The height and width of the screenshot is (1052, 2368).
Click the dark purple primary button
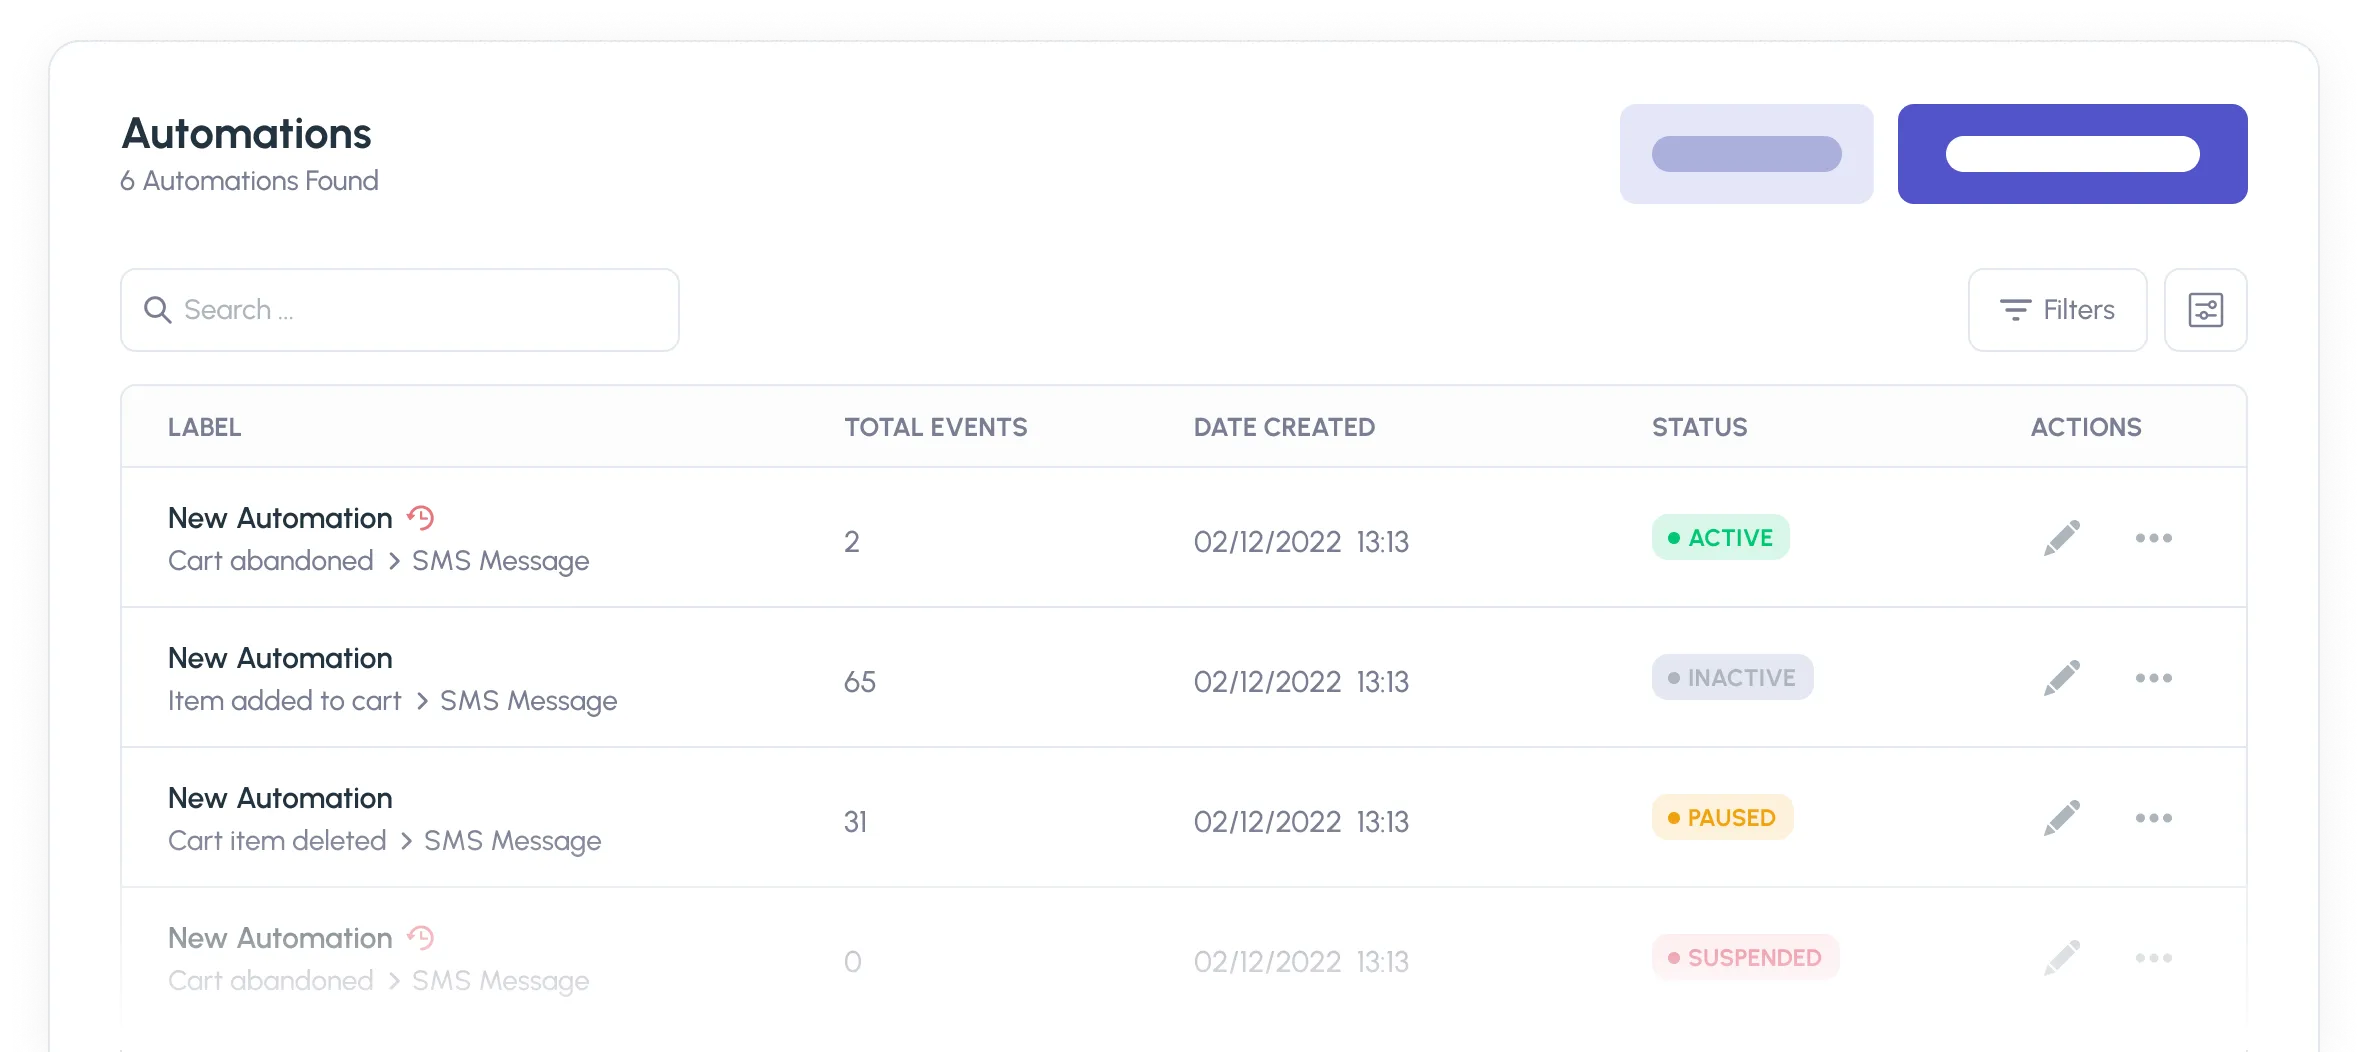pos(2072,154)
